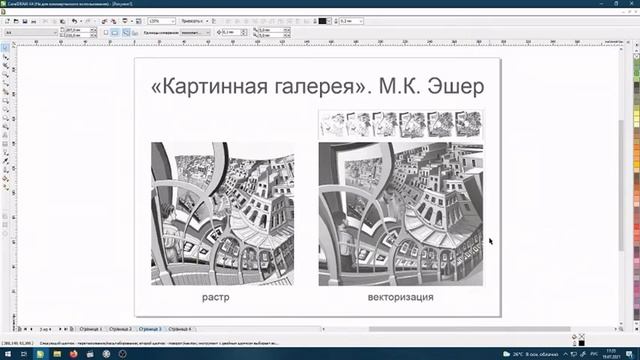Click the black outline color swatch in the toolbar
The width and height of the screenshot is (640, 360).
tap(322, 21)
